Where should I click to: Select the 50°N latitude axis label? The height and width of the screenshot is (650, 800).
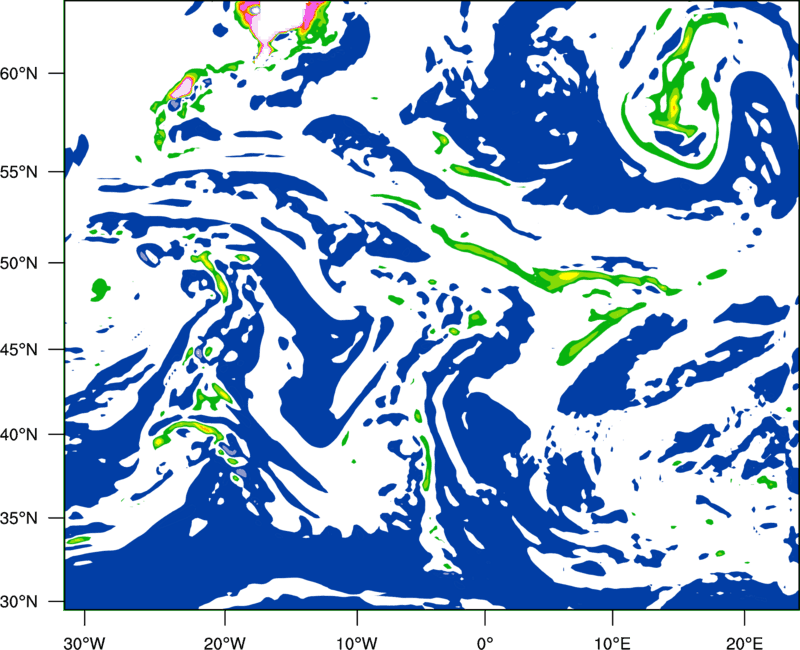(x=19, y=263)
